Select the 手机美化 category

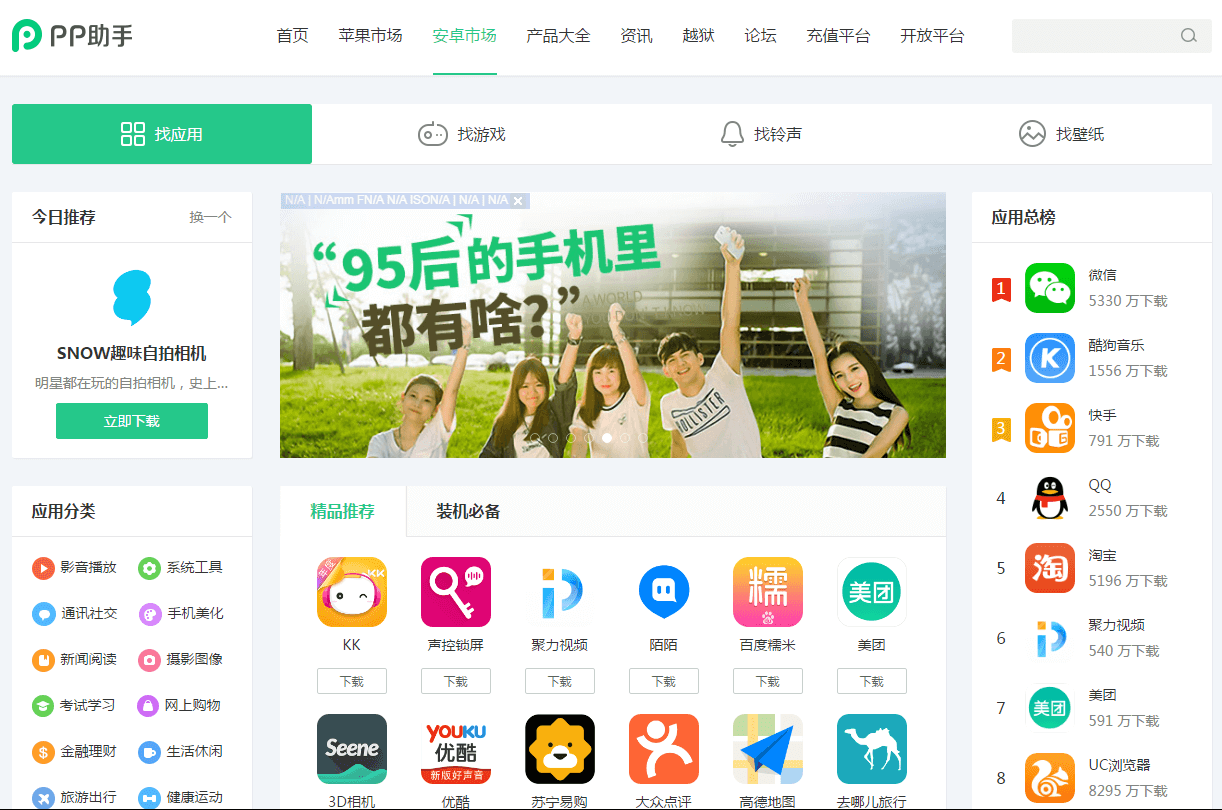click(180, 614)
